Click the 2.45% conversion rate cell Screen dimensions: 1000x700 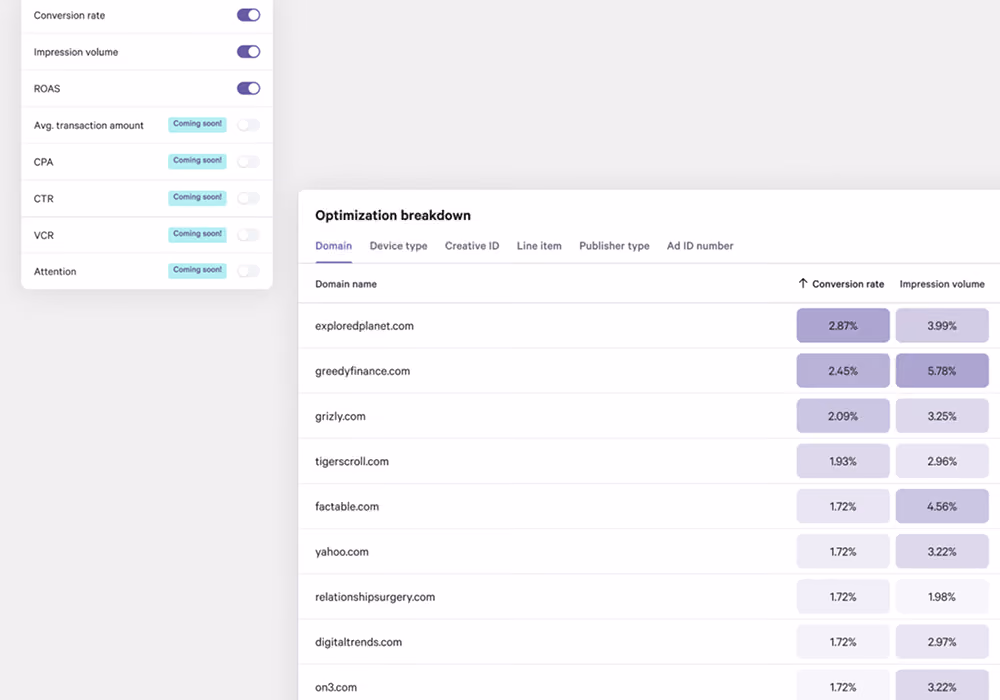[843, 370]
